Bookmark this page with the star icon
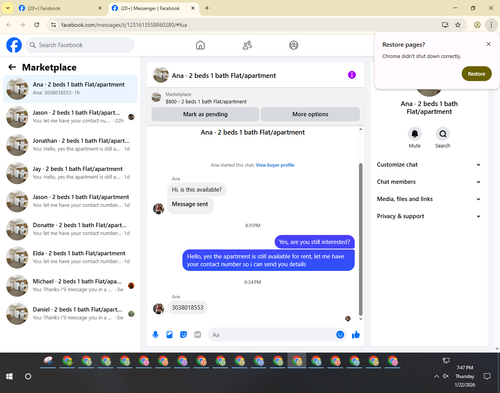500x393 pixels. tap(458, 25)
